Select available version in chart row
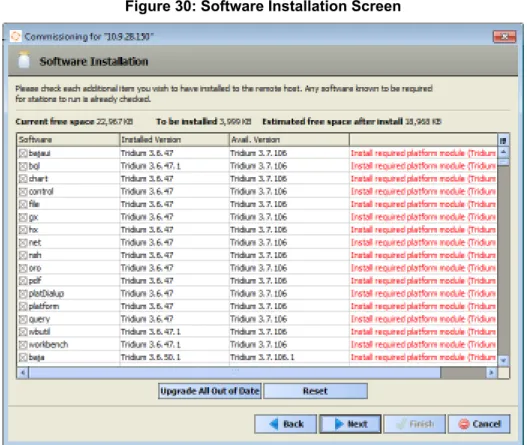This screenshot has width=527, height=445. coord(258,179)
